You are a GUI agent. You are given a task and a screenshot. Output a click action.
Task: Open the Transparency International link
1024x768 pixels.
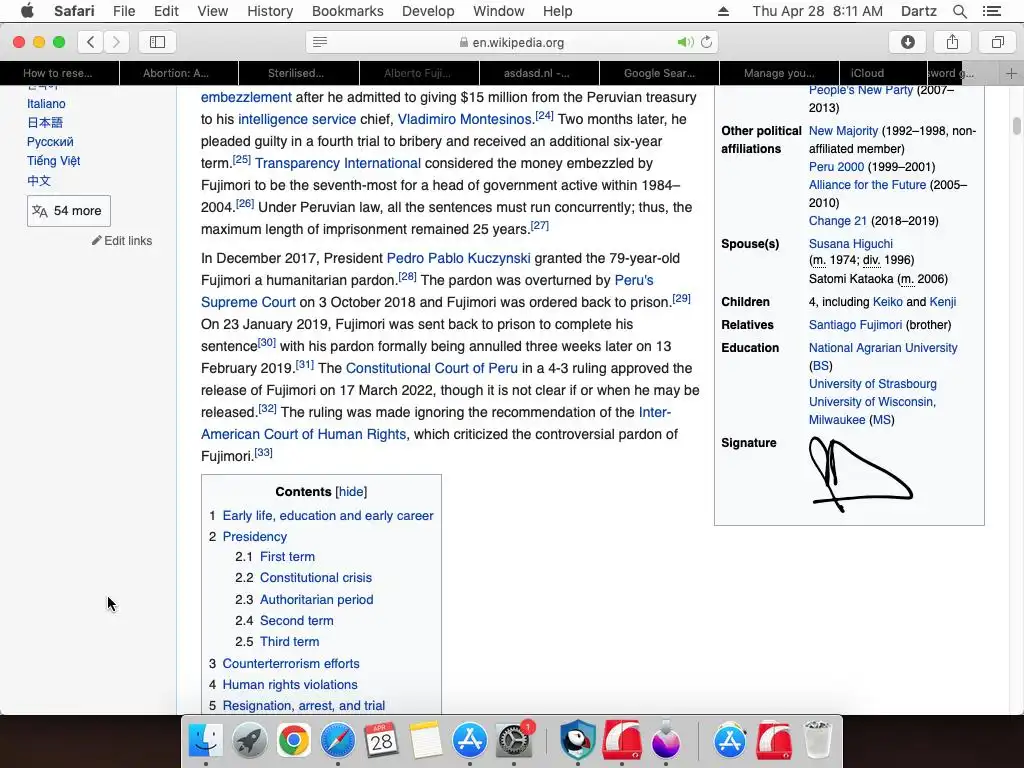338,163
